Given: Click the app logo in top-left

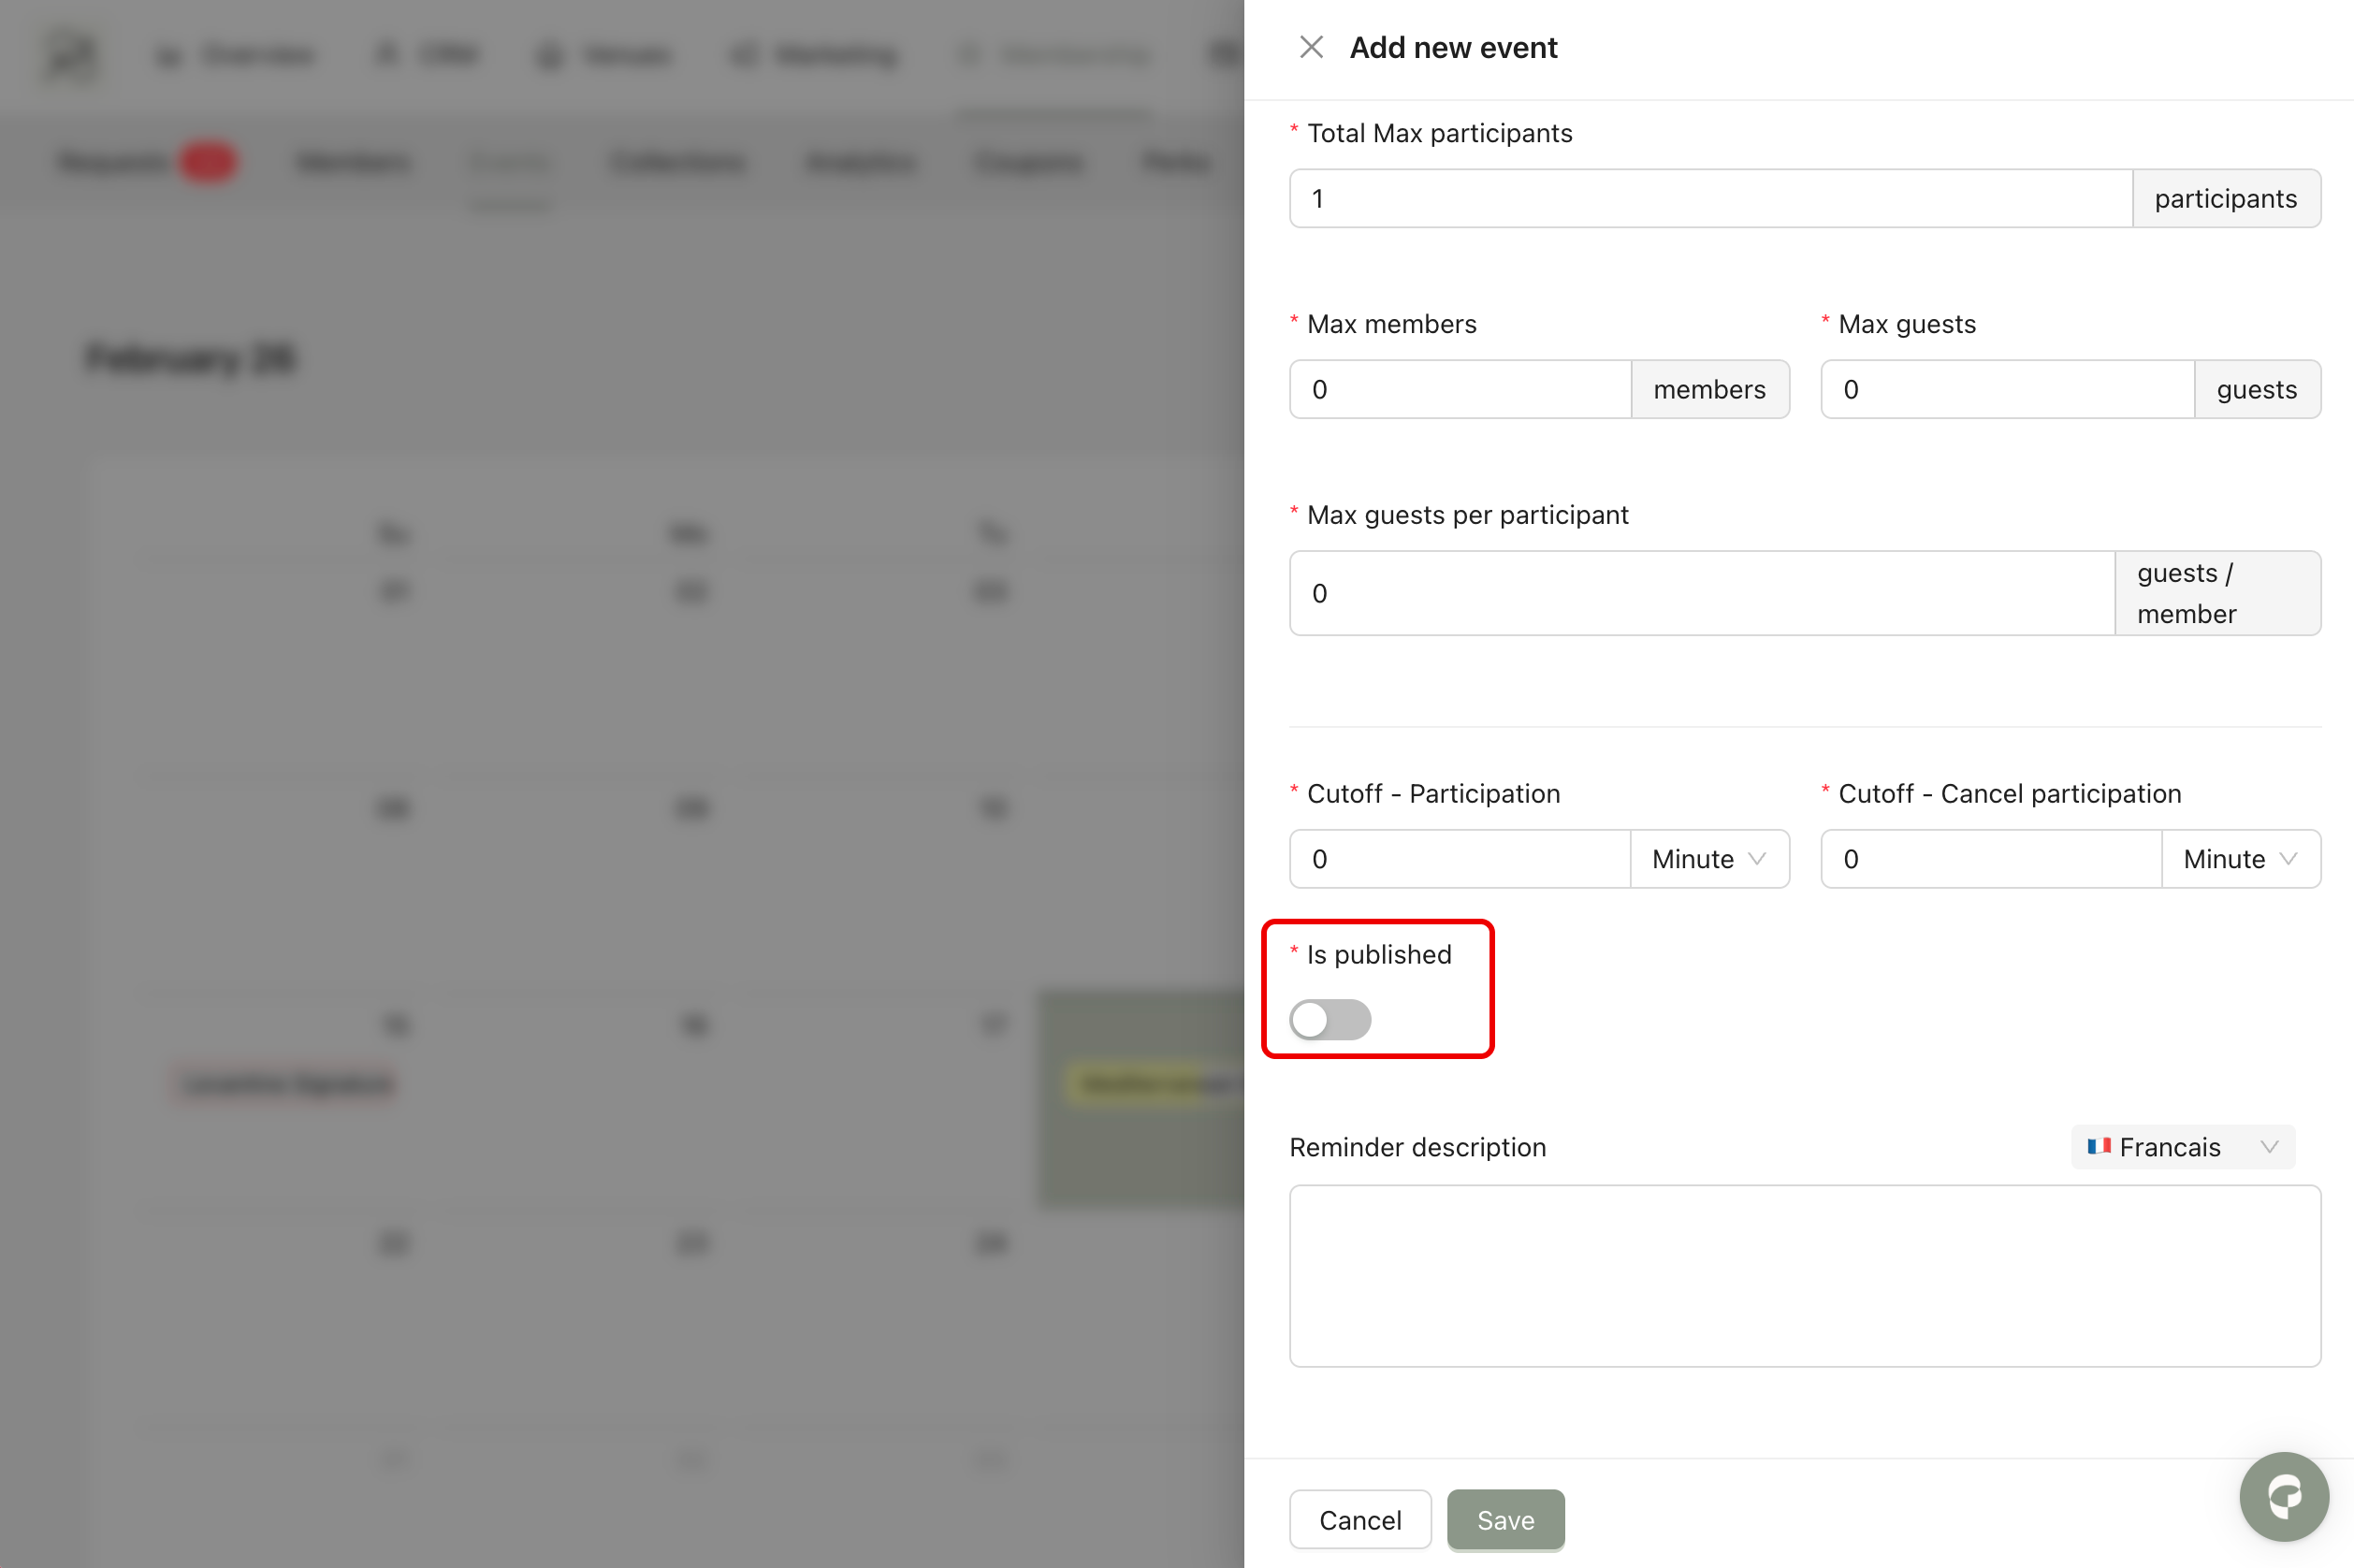Looking at the screenshot, I should point(72,55).
